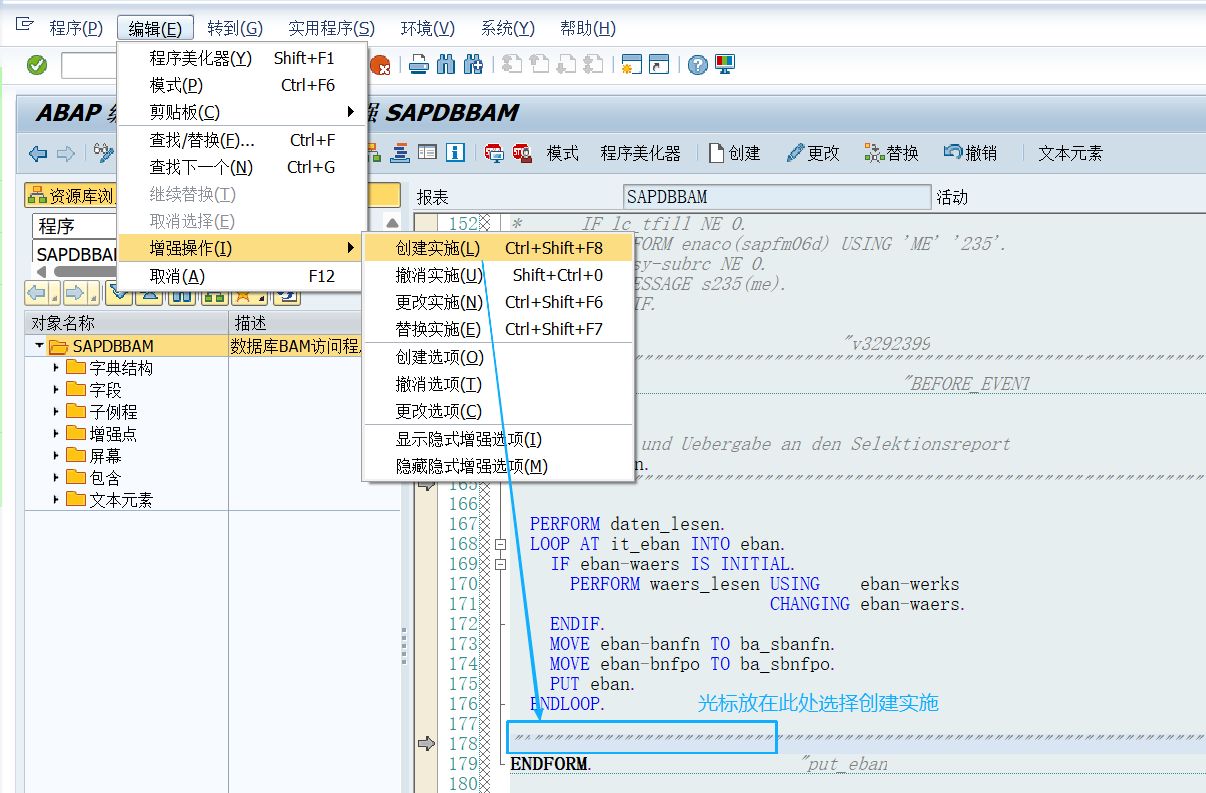
Task: Expand the 子例程 folder
Action: [x=57, y=409]
